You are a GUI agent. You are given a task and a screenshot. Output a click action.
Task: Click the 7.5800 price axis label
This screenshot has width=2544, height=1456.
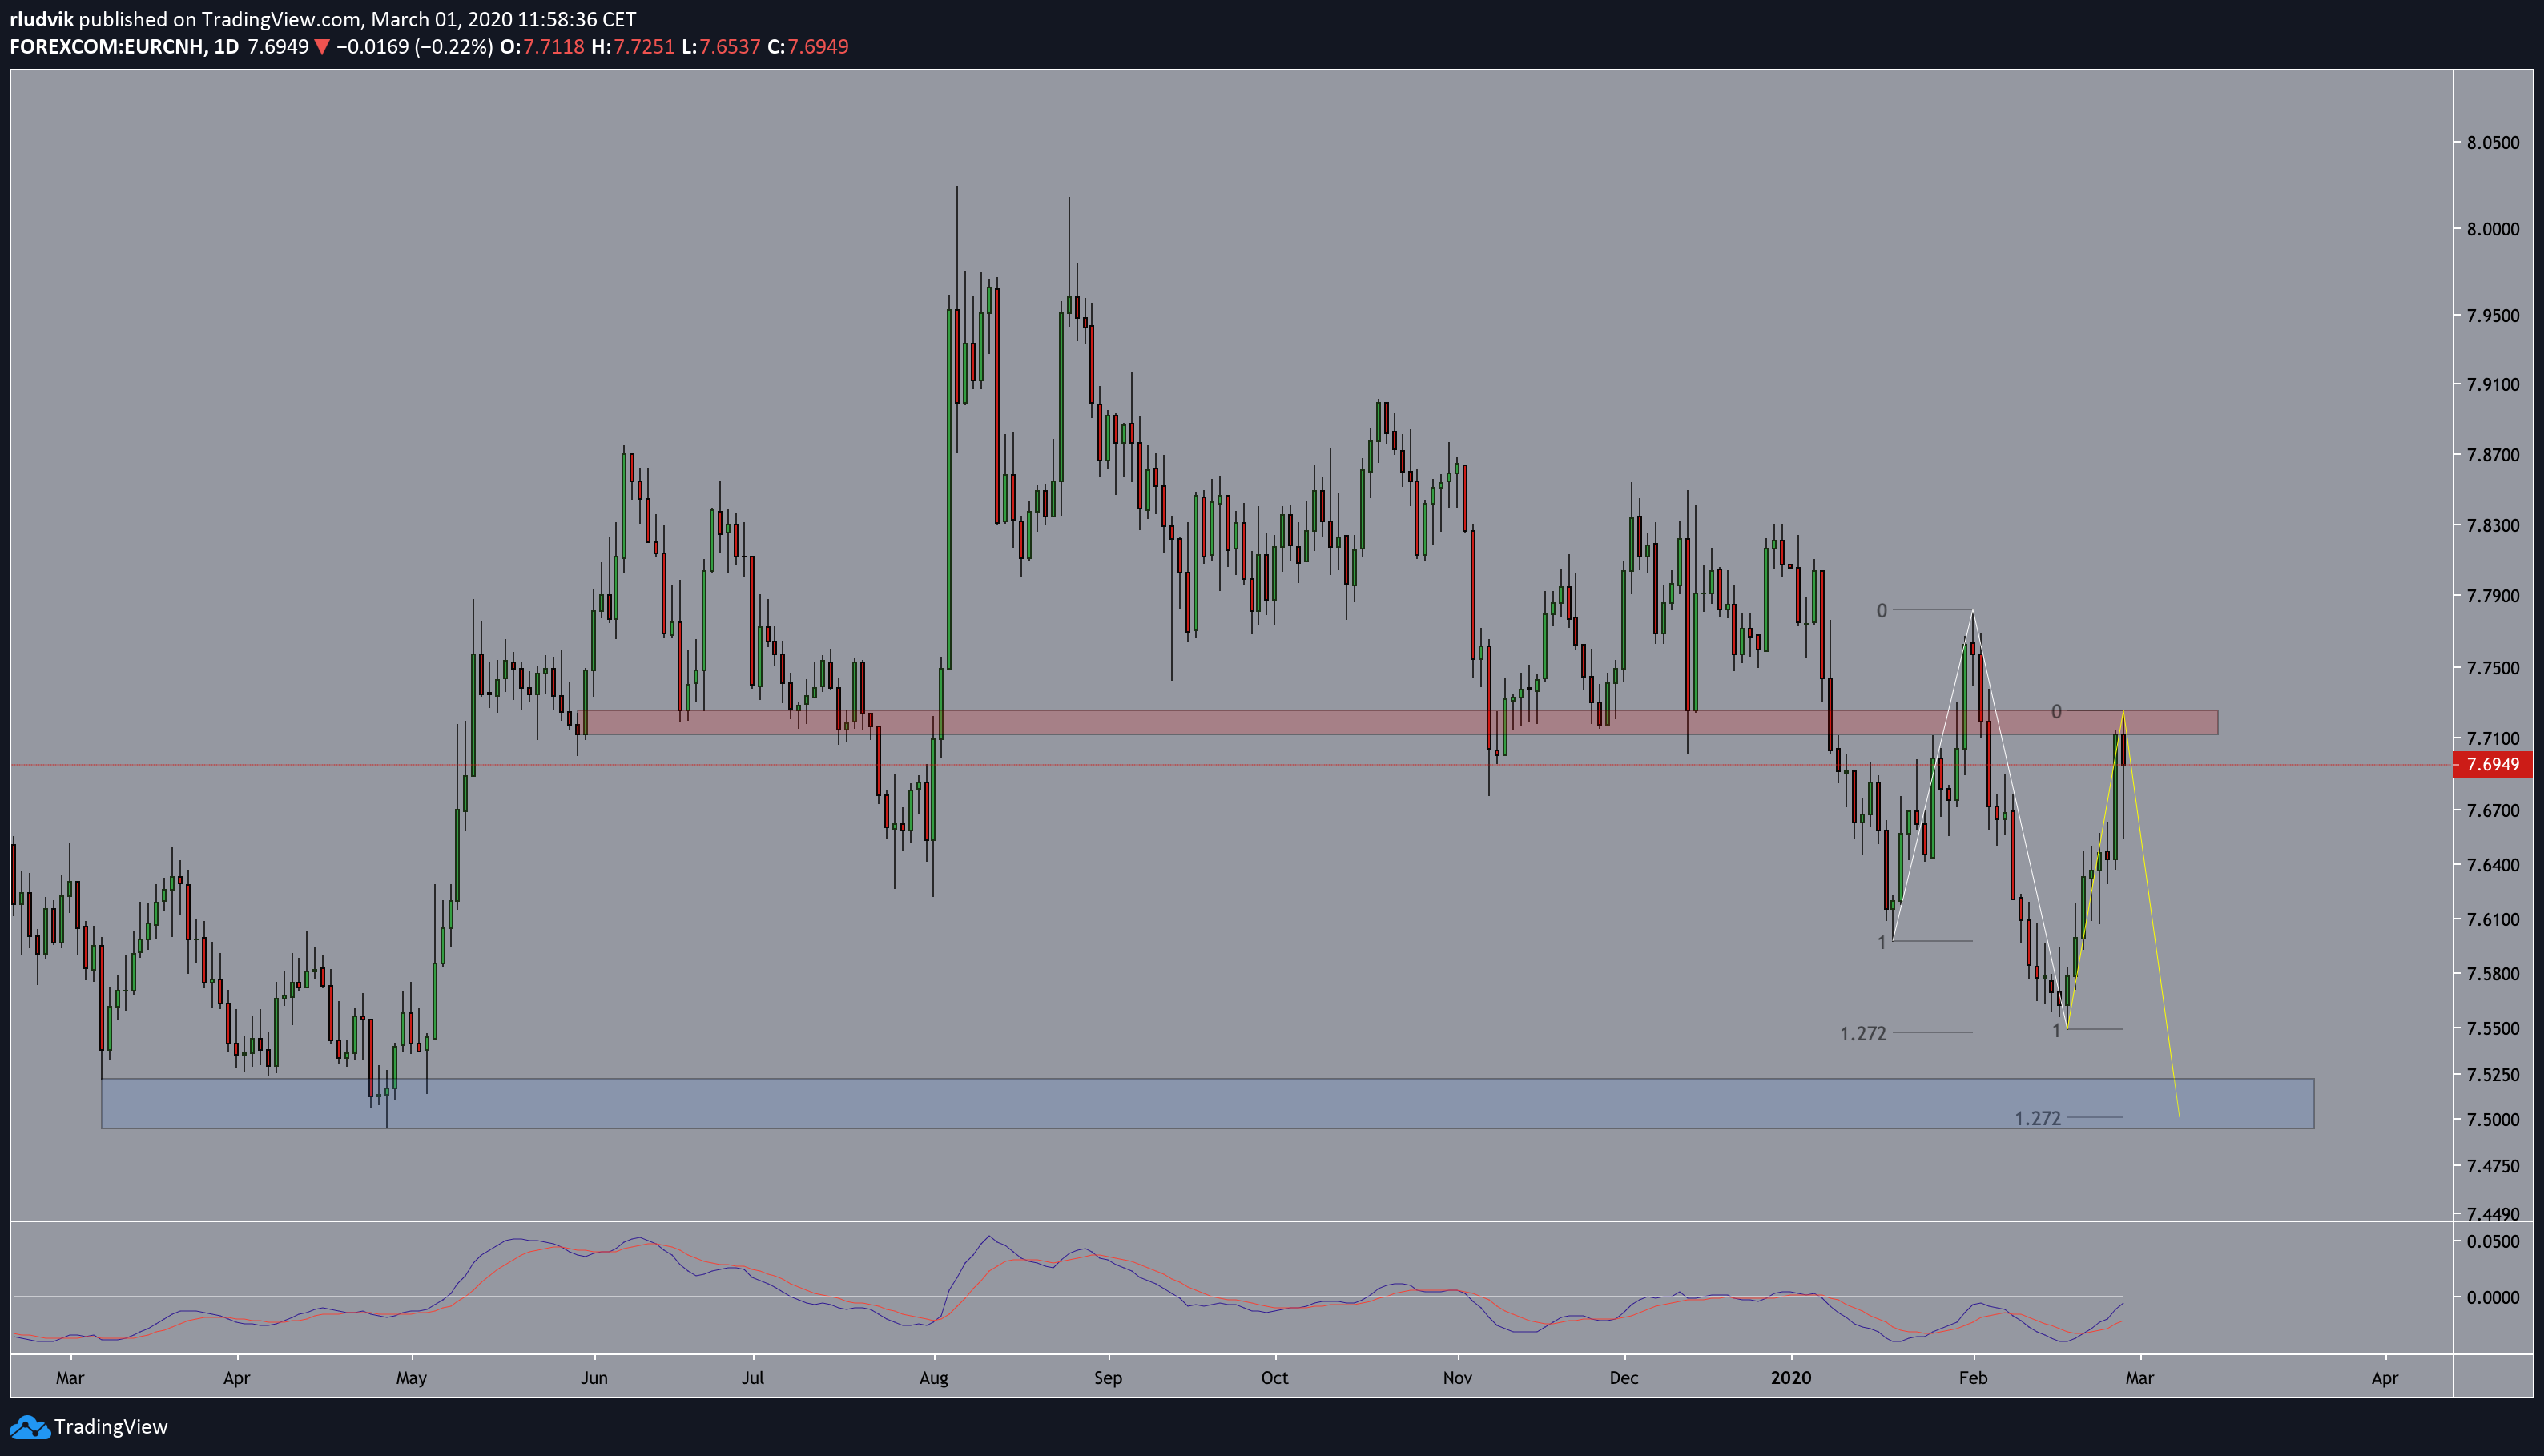coord(2493,974)
